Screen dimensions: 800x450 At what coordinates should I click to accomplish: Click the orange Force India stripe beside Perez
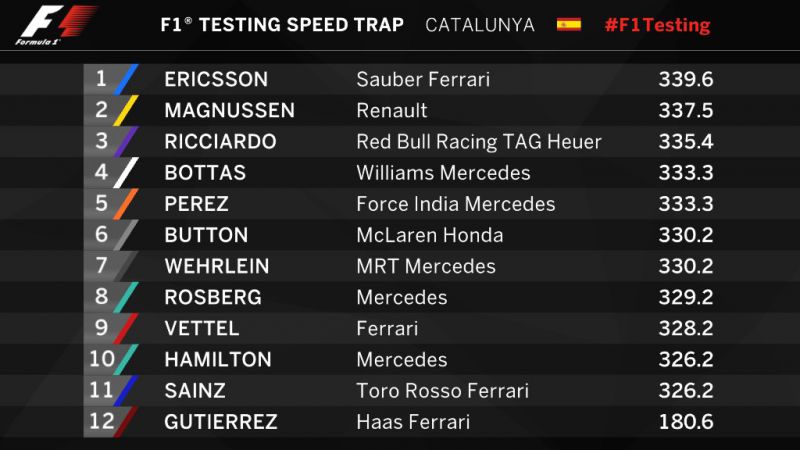[126, 204]
